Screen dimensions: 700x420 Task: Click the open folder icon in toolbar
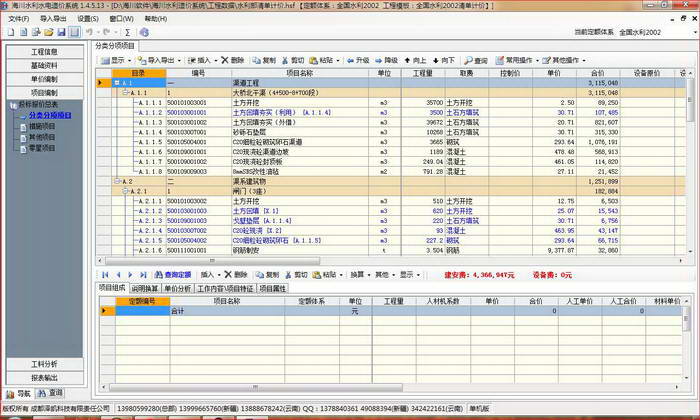click(x=49, y=32)
